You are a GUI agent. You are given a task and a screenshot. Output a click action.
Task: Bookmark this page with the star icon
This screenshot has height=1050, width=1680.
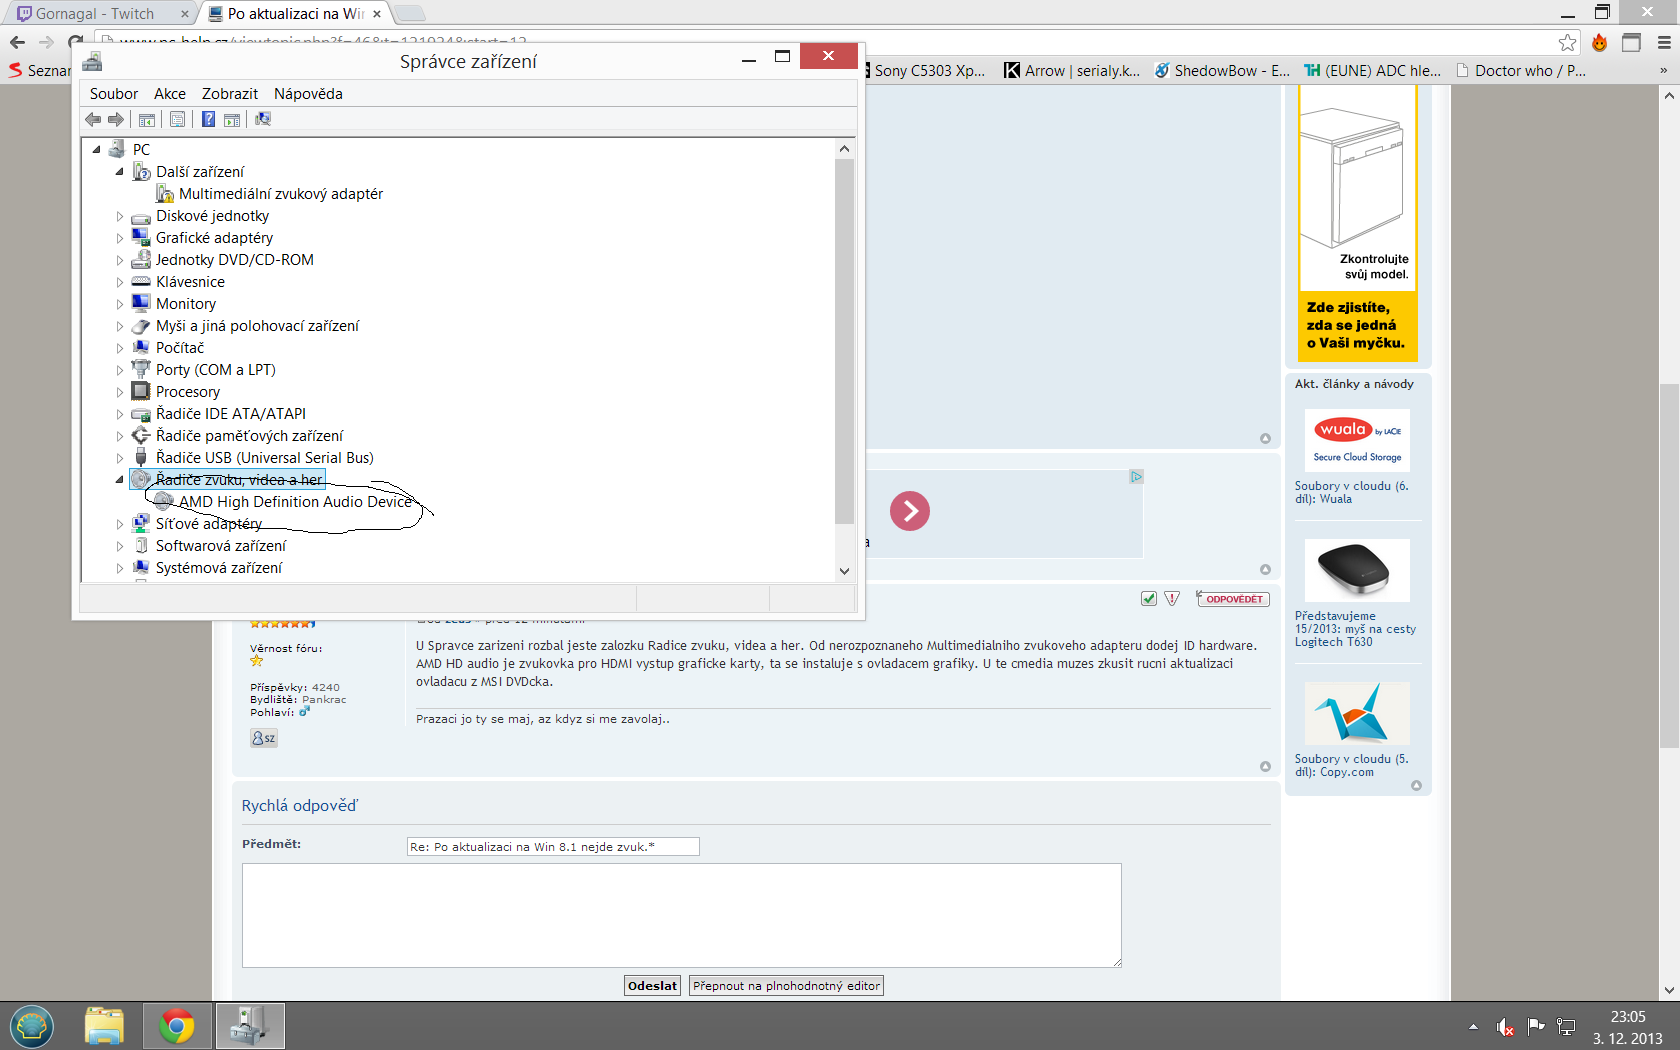pos(1567,42)
